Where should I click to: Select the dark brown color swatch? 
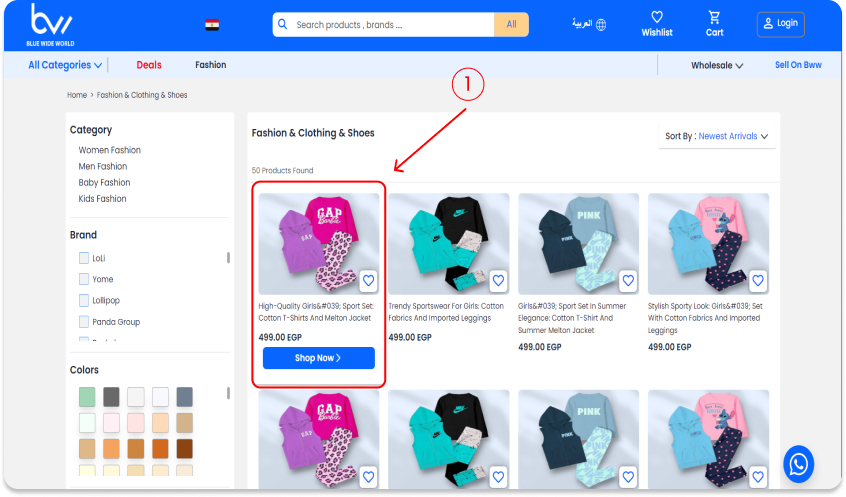coord(185,448)
